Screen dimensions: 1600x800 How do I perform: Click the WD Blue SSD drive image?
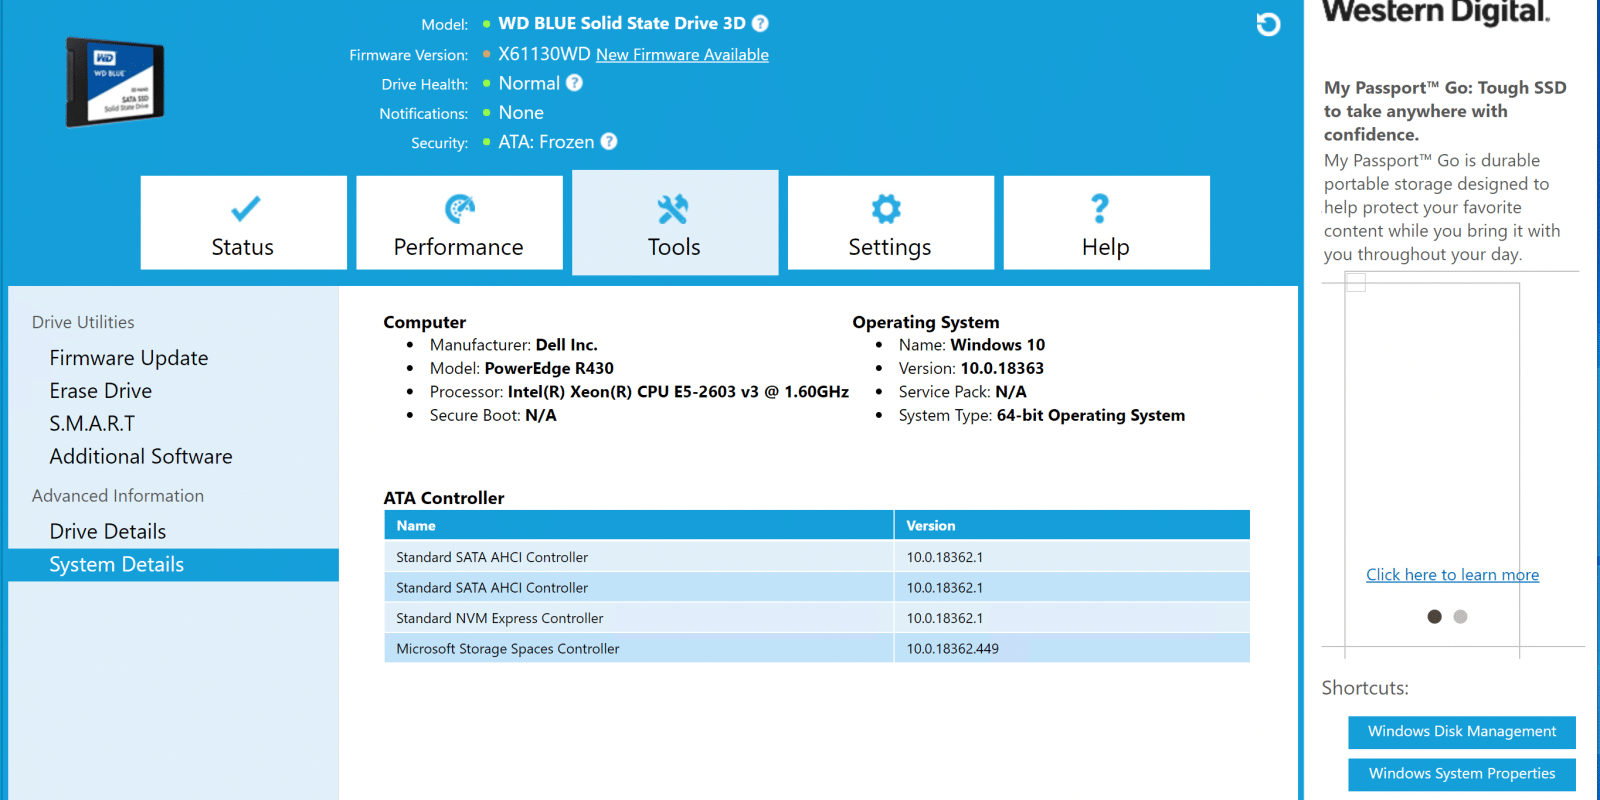(114, 82)
